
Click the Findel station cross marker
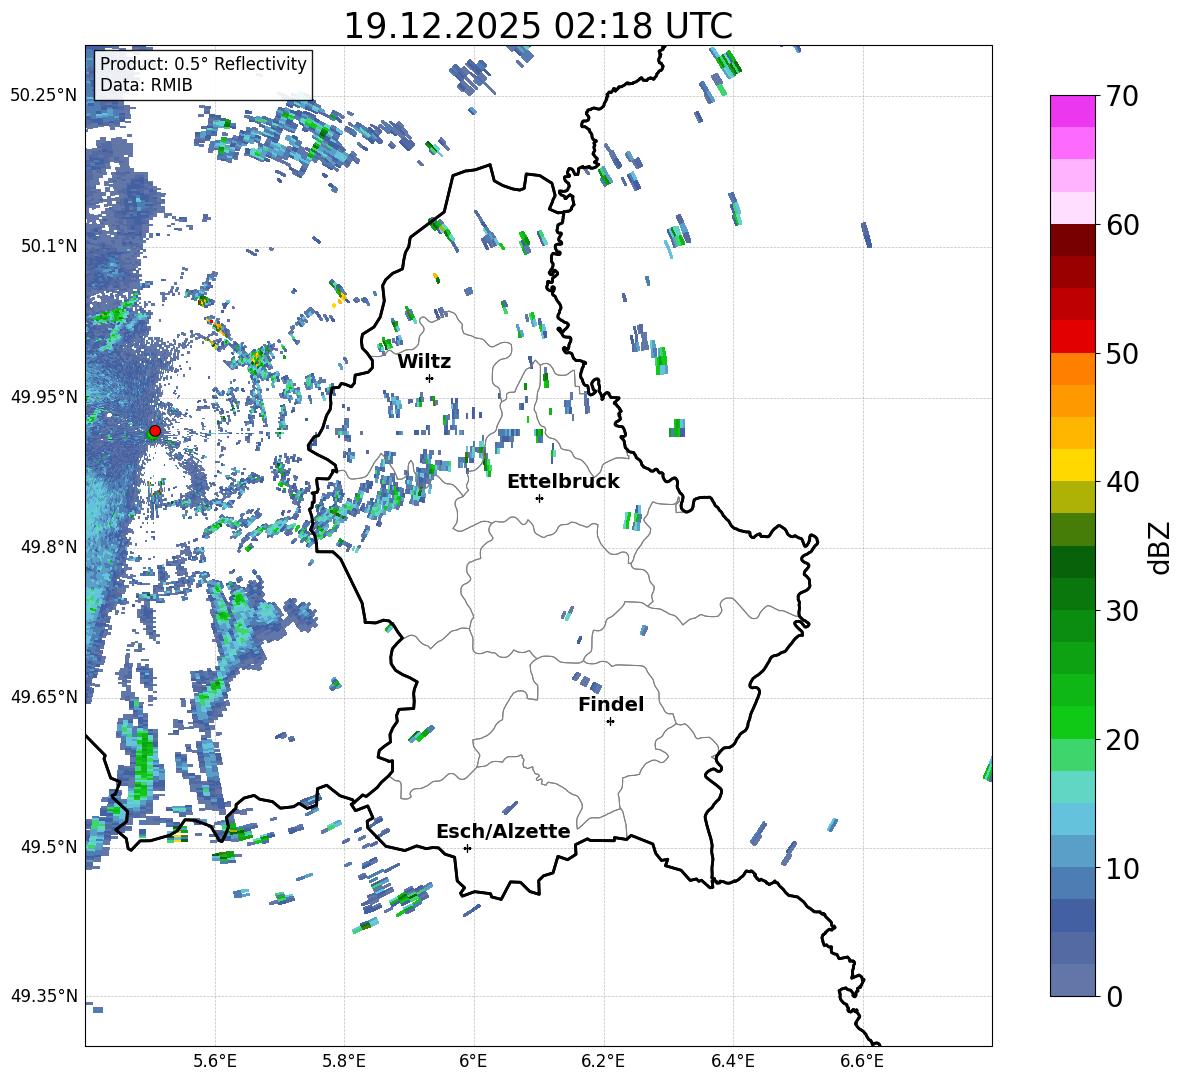tap(610, 721)
